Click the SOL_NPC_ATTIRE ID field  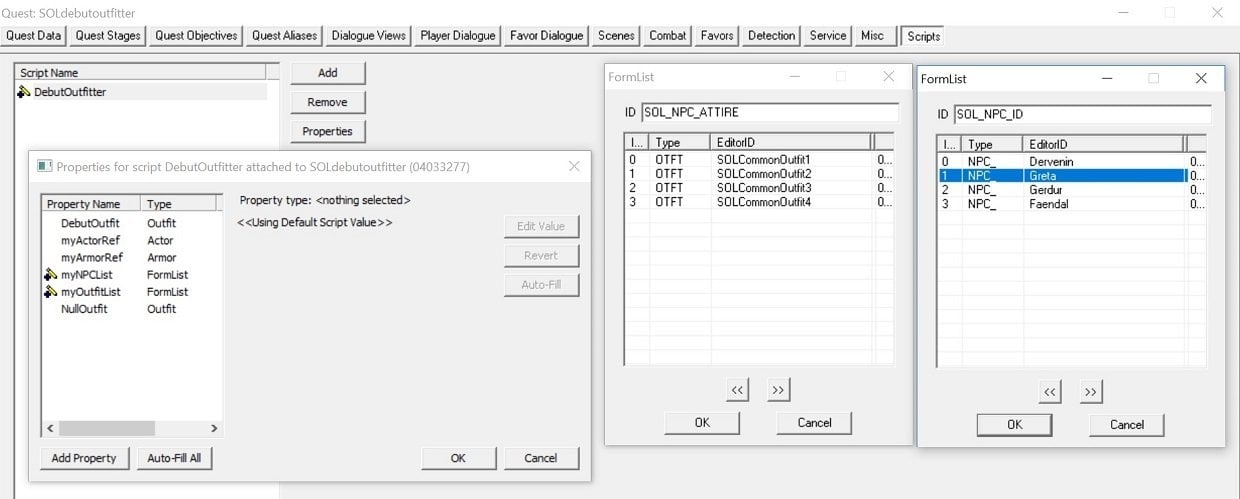[x=769, y=112]
